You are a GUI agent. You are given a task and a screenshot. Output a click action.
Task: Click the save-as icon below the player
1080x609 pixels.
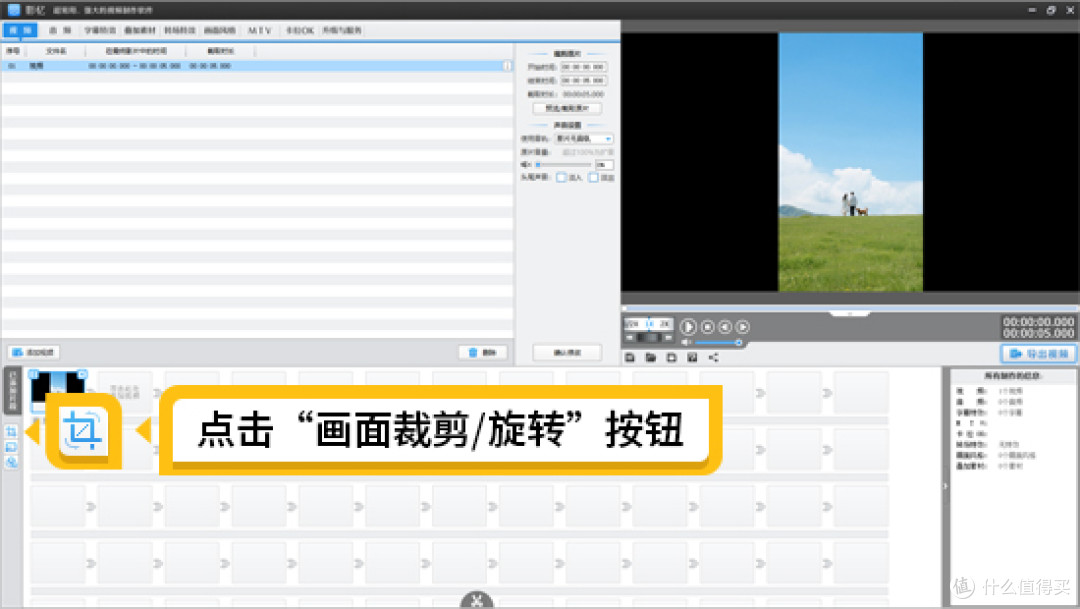(x=672, y=358)
